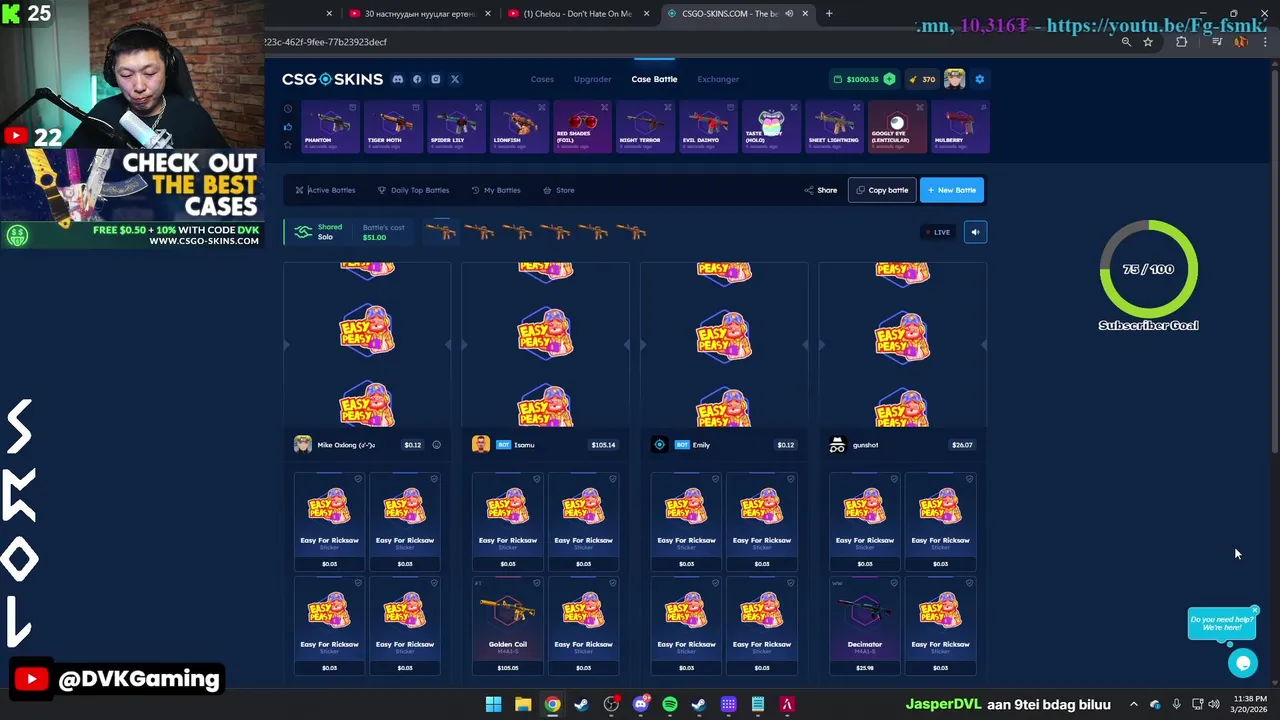Click the Share button
Screen dimensions: 1280x720
(821, 190)
